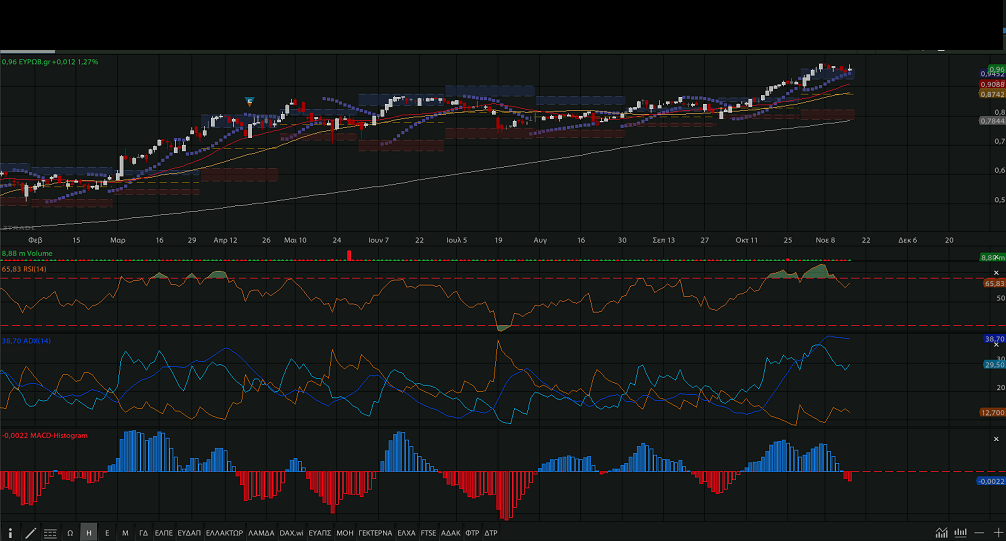
Task: Open the chart info icon
Action: (x=12, y=533)
